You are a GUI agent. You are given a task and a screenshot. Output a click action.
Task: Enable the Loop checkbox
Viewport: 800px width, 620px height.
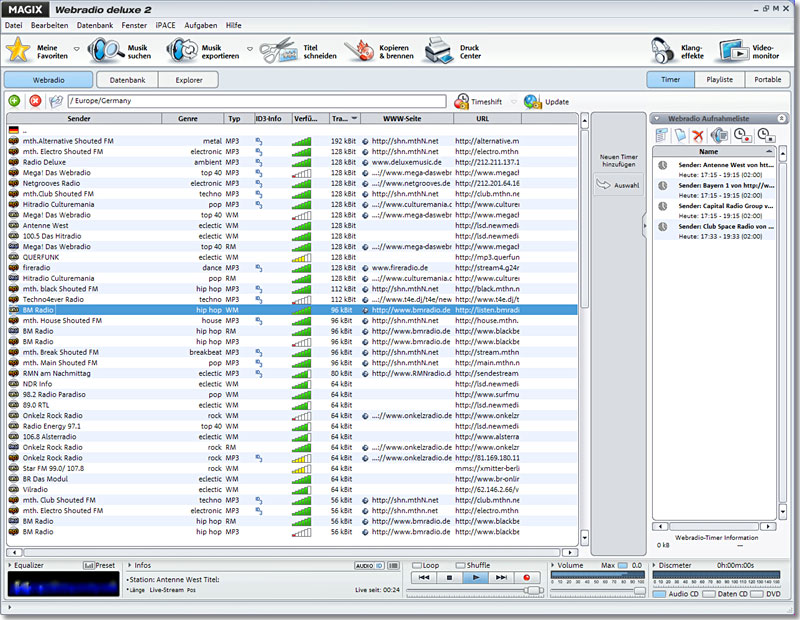coord(417,565)
